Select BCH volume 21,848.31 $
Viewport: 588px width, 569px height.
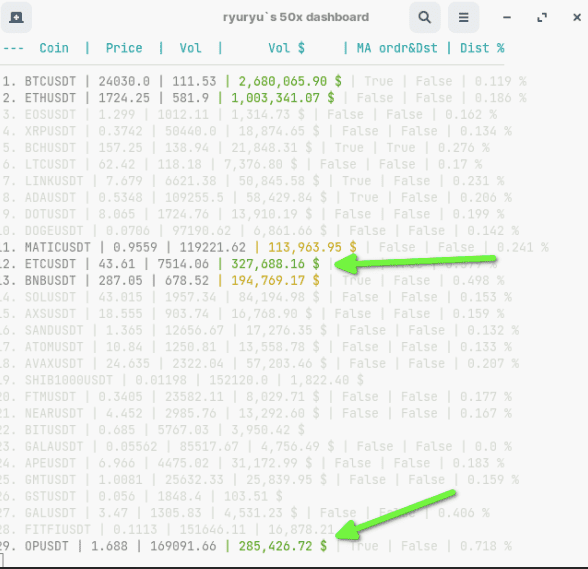272,148
